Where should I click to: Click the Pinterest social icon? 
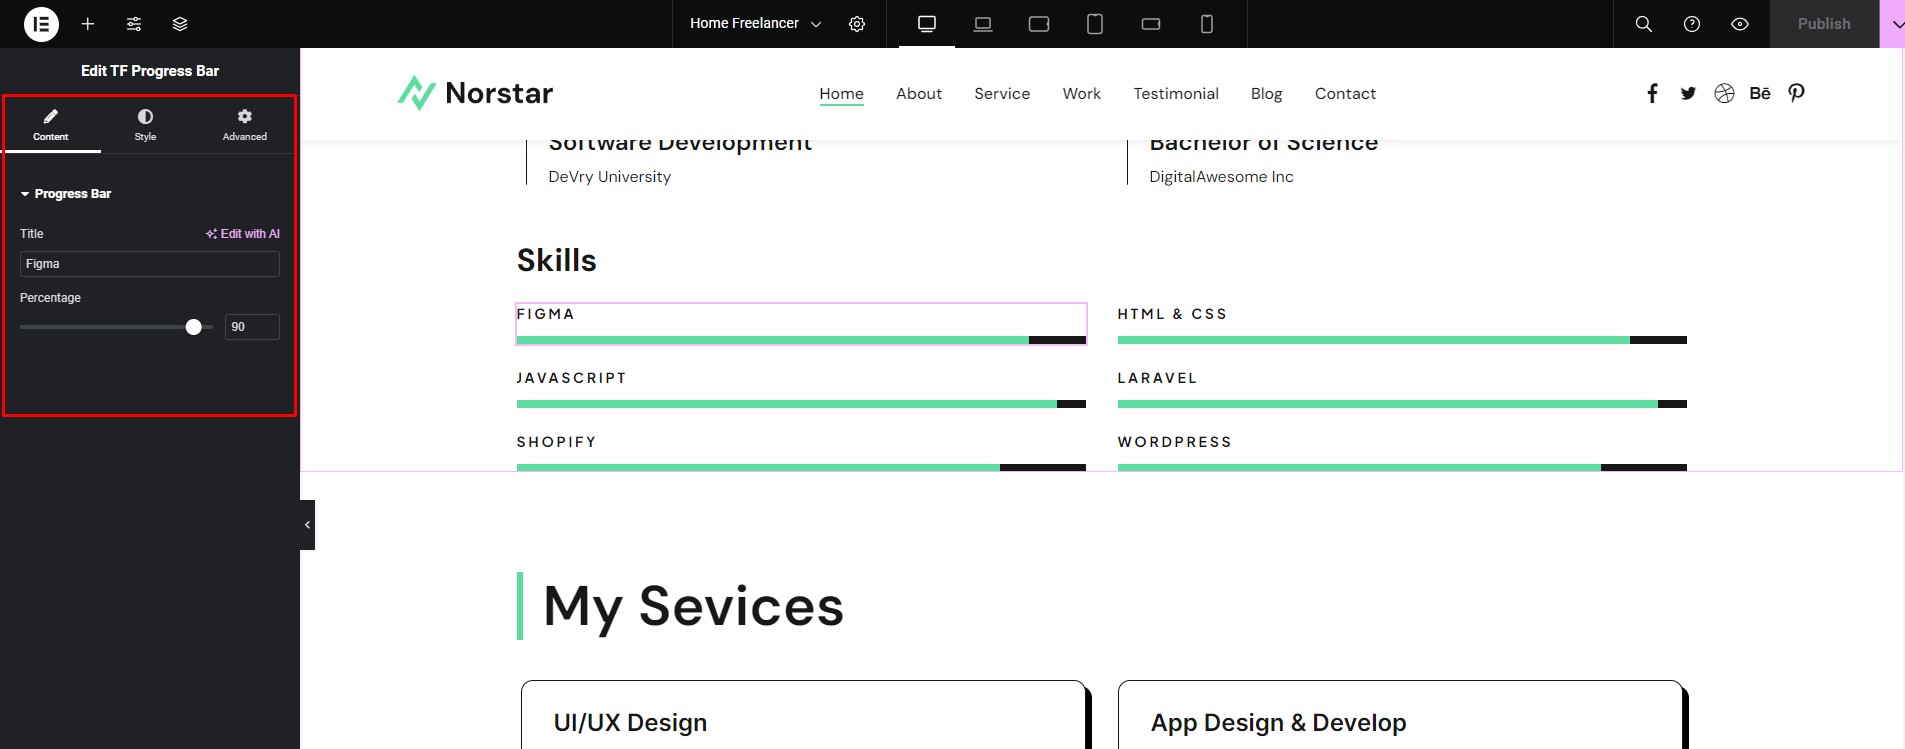pyautogui.click(x=1796, y=93)
